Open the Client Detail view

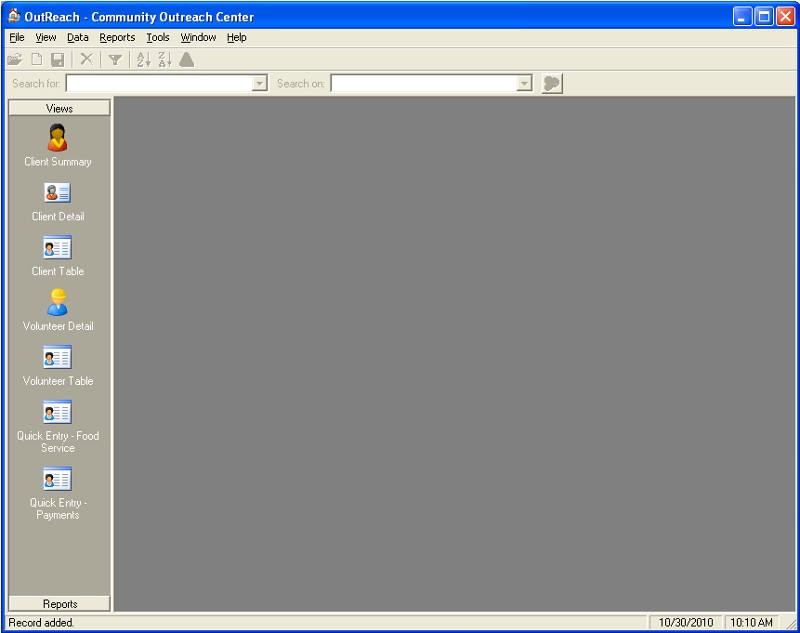click(x=58, y=193)
